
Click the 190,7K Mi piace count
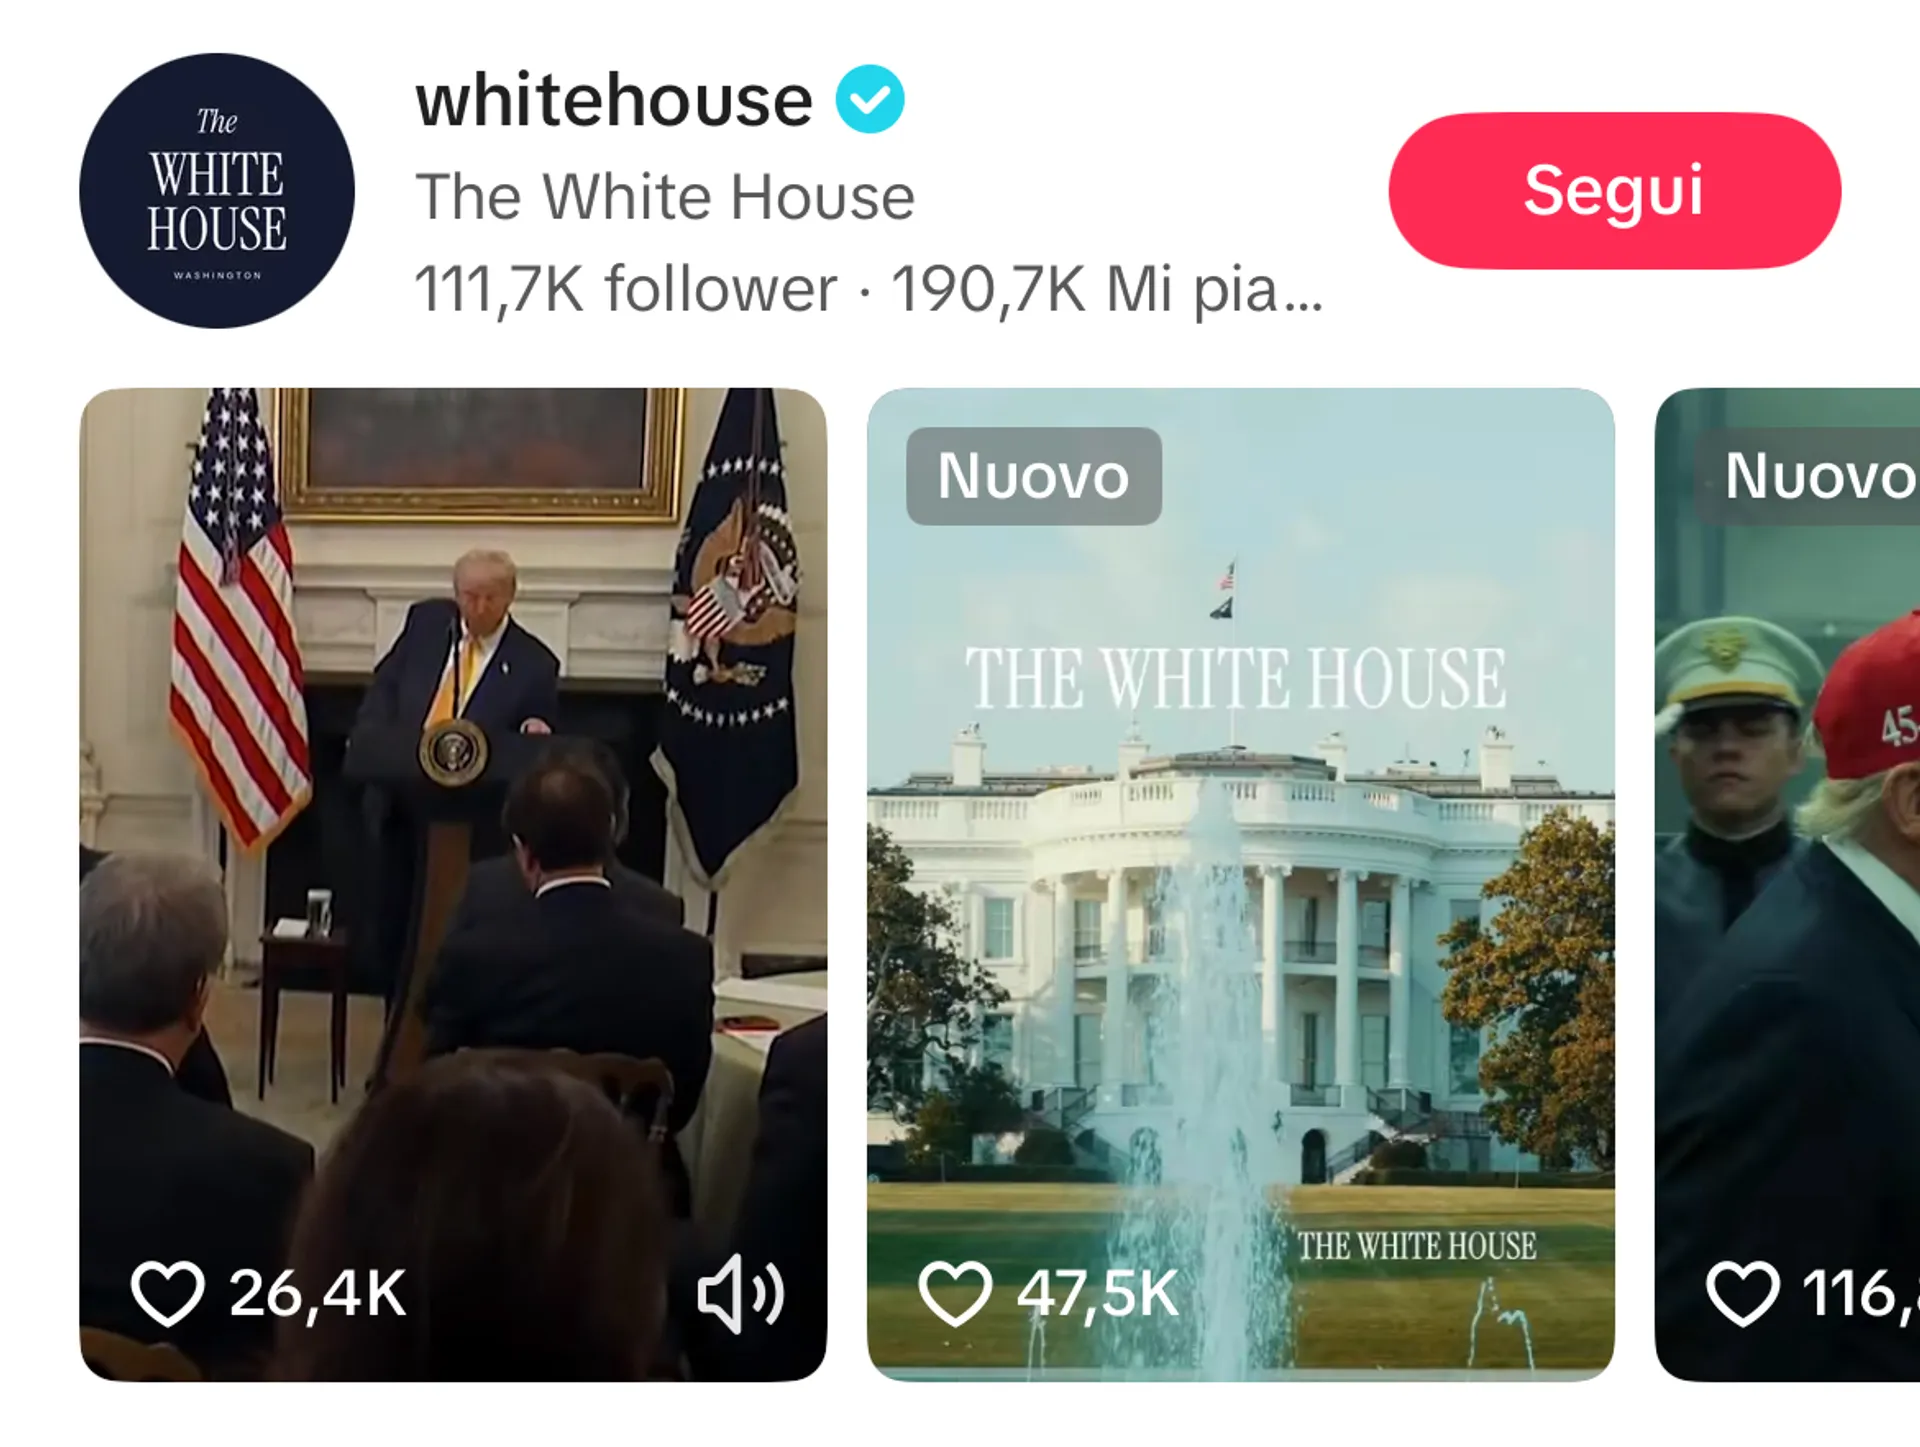tap(1107, 289)
